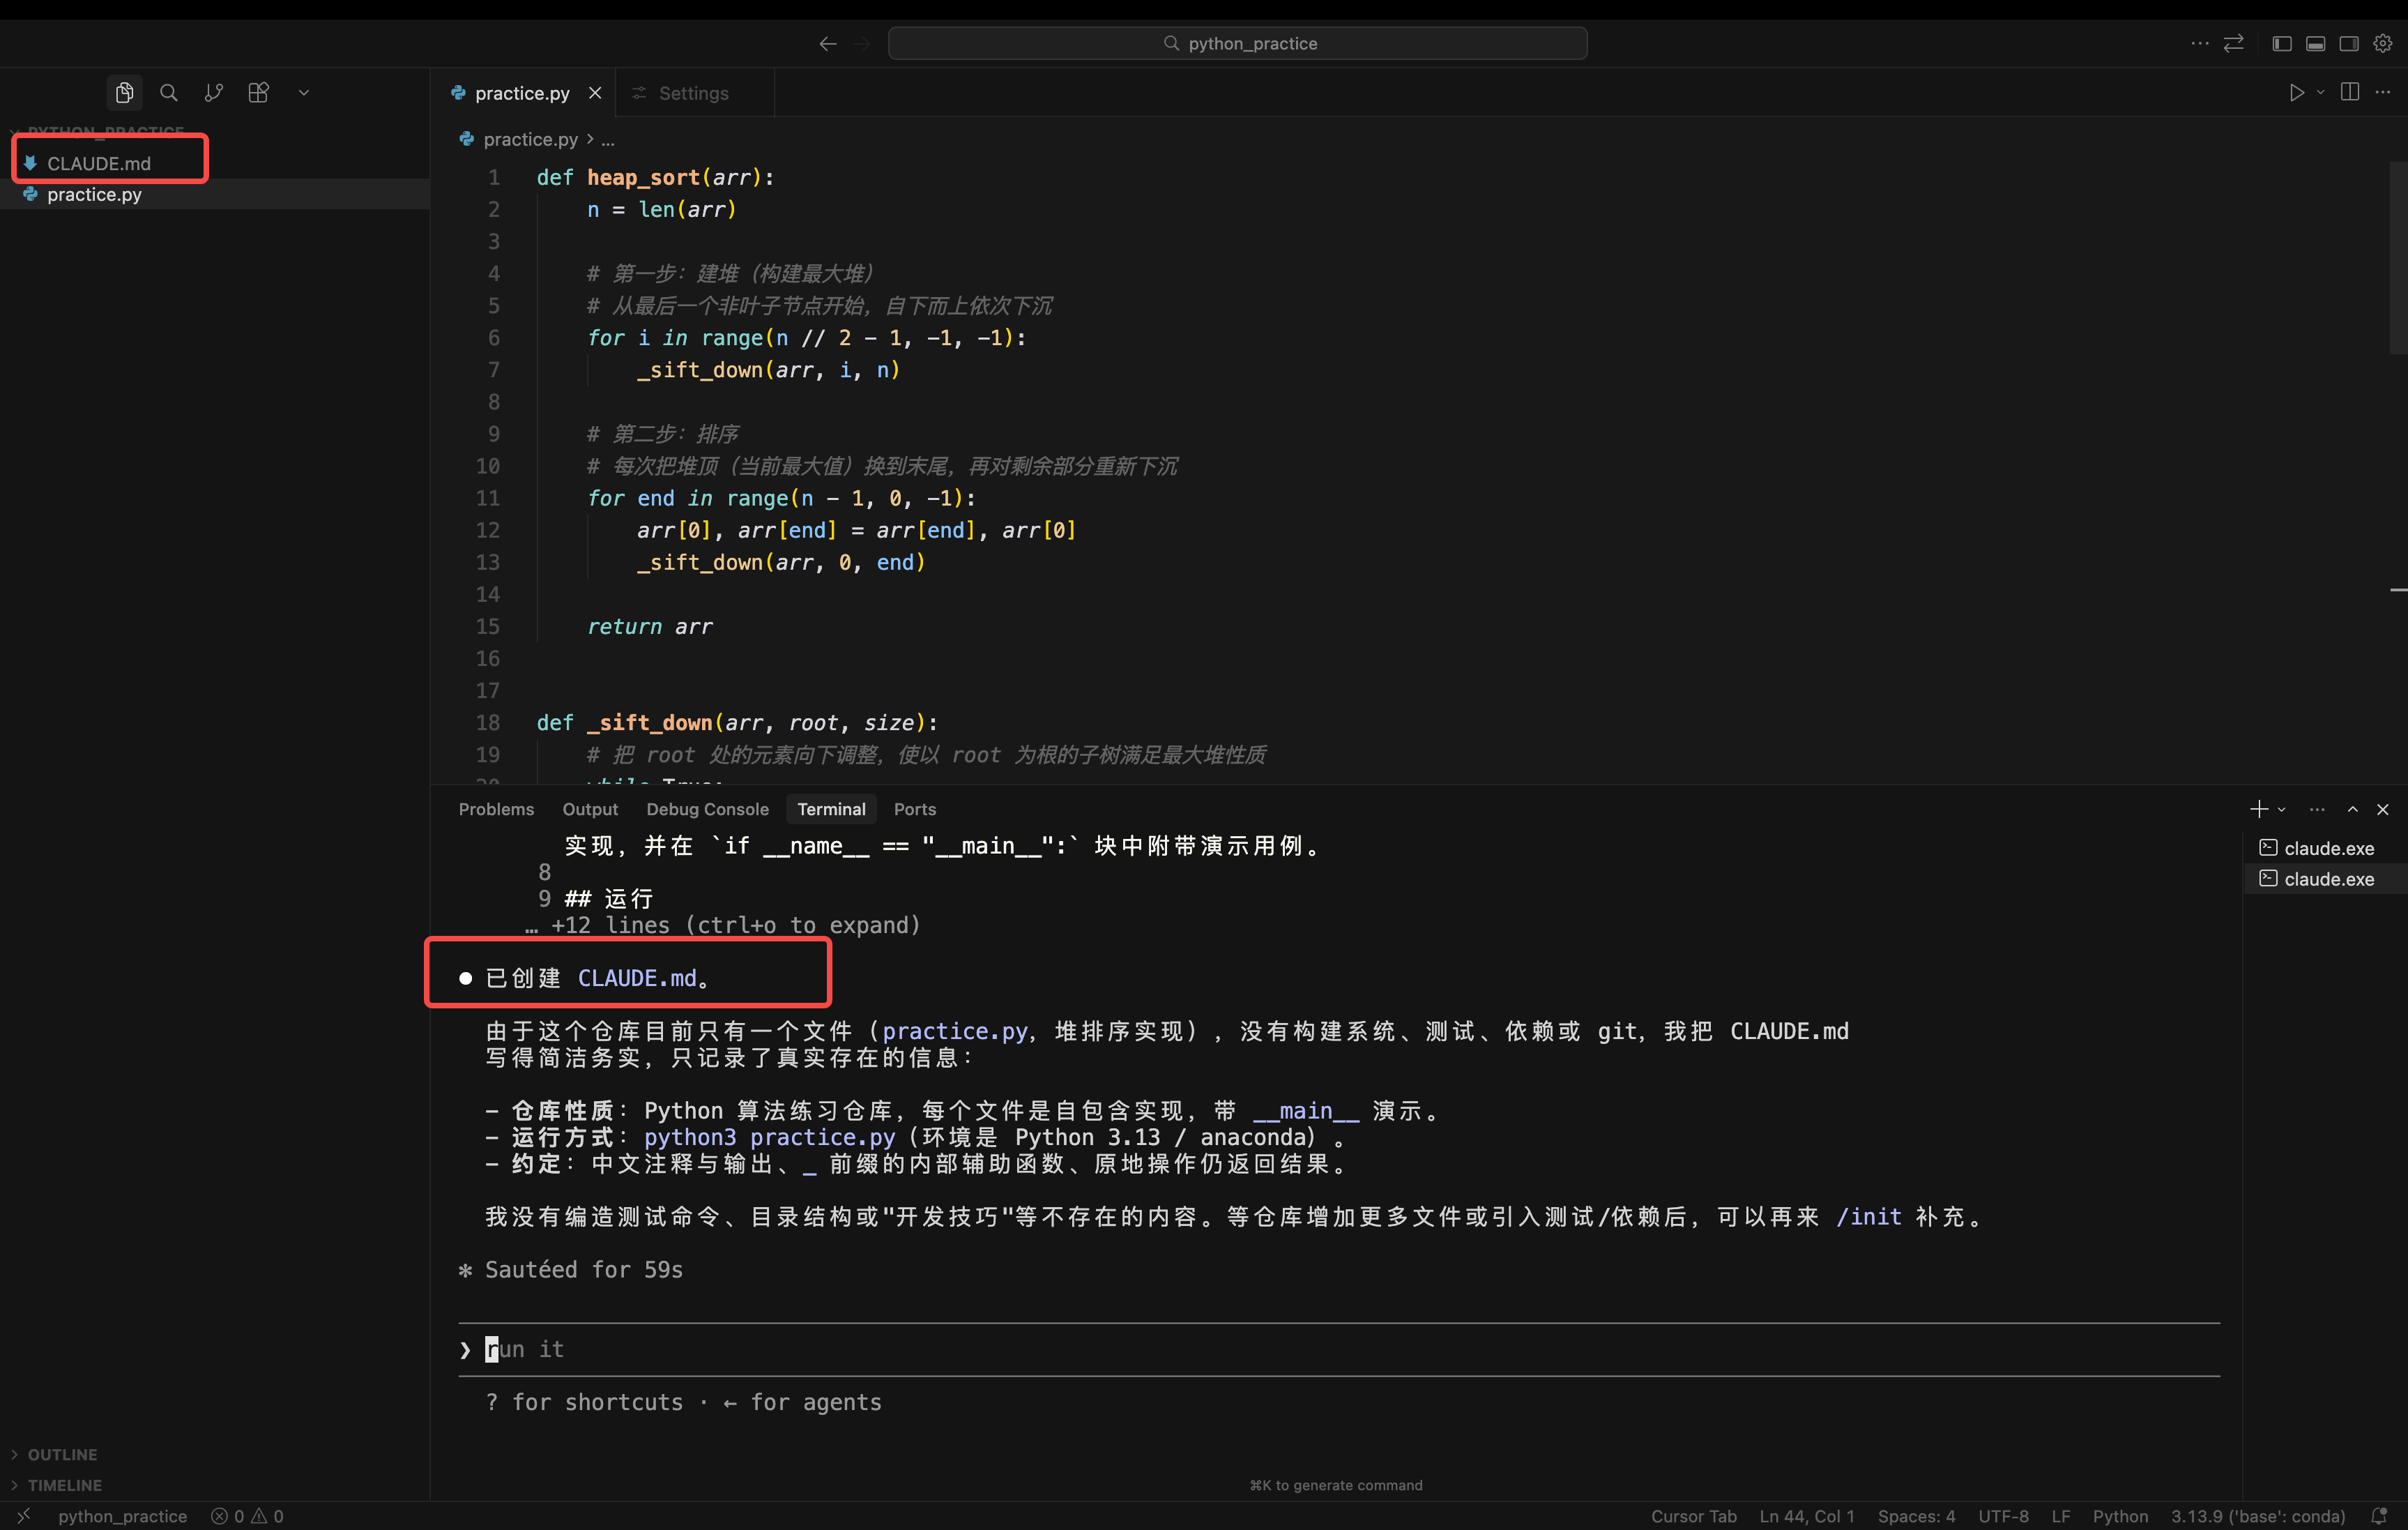Close the terminal panel
This screenshot has height=1530, width=2408.
point(2383,809)
